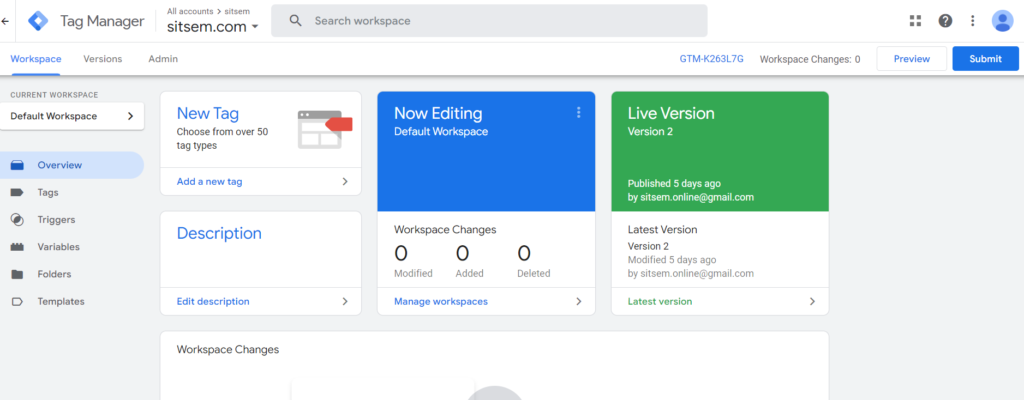Click the Add a new tag link
1024x400 pixels.
[210, 182]
